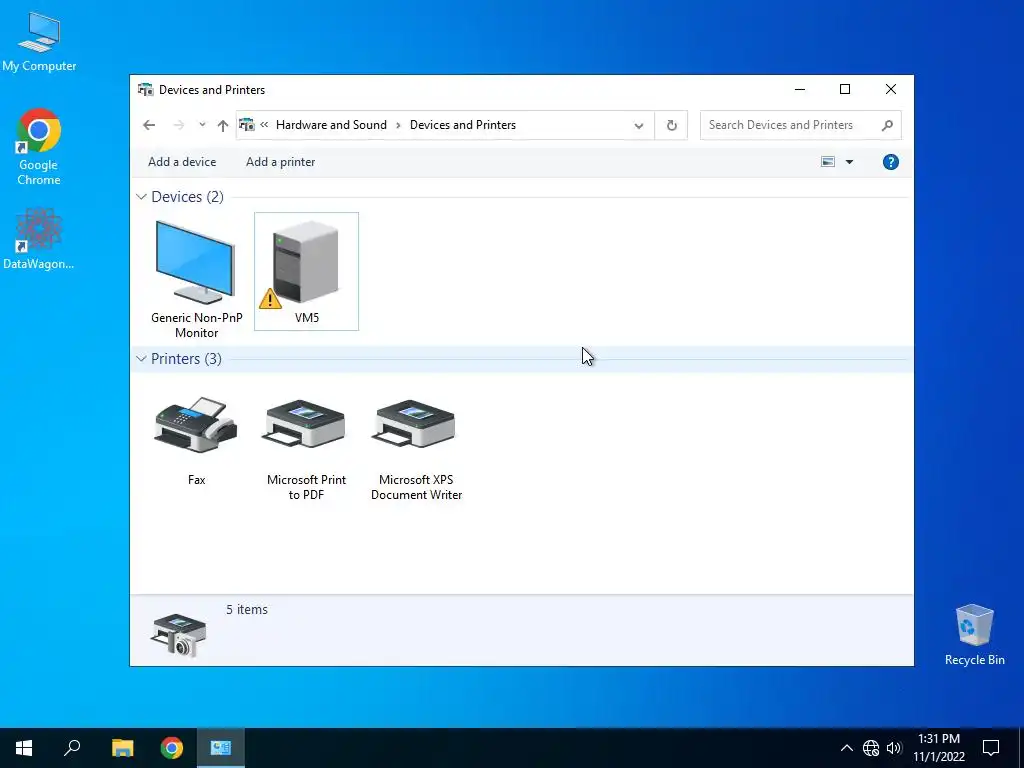Open recent locations dropdown chevron
The image size is (1024, 768).
(202, 125)
